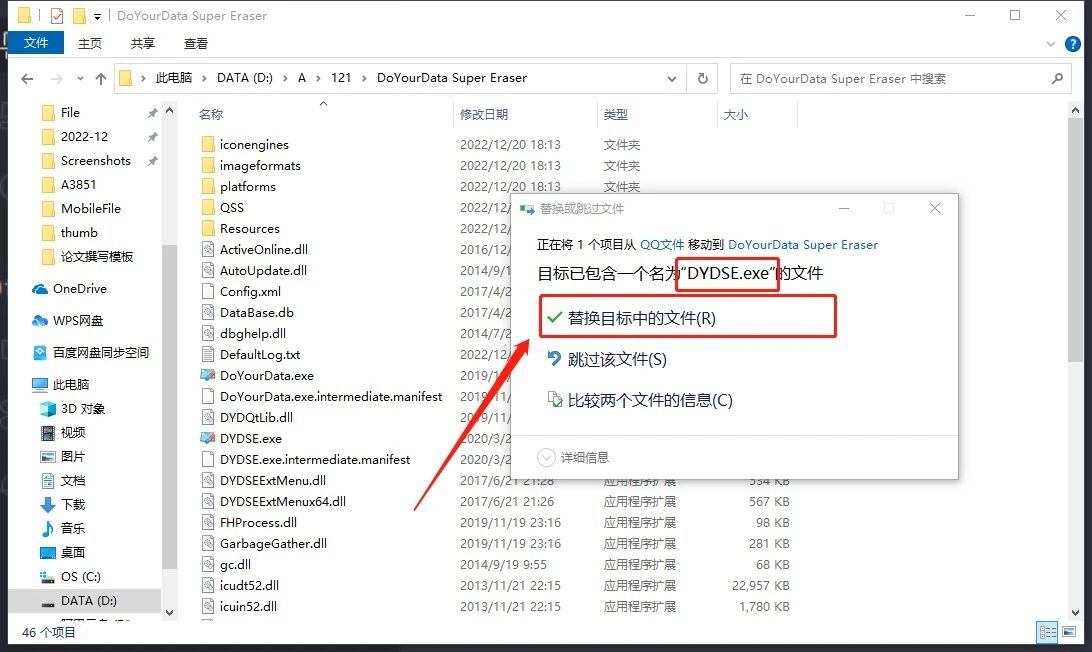1092x652 pixels.
Task: Sort files by 类型 column header
Action: (x=616, y=114)
